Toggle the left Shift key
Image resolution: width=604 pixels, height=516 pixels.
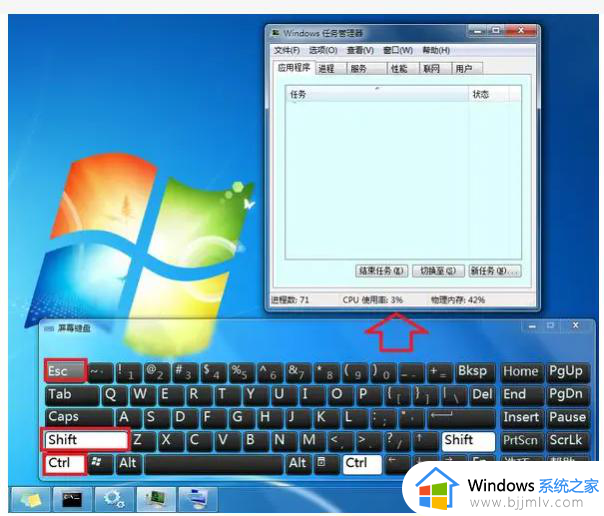[x=85, y=440]
